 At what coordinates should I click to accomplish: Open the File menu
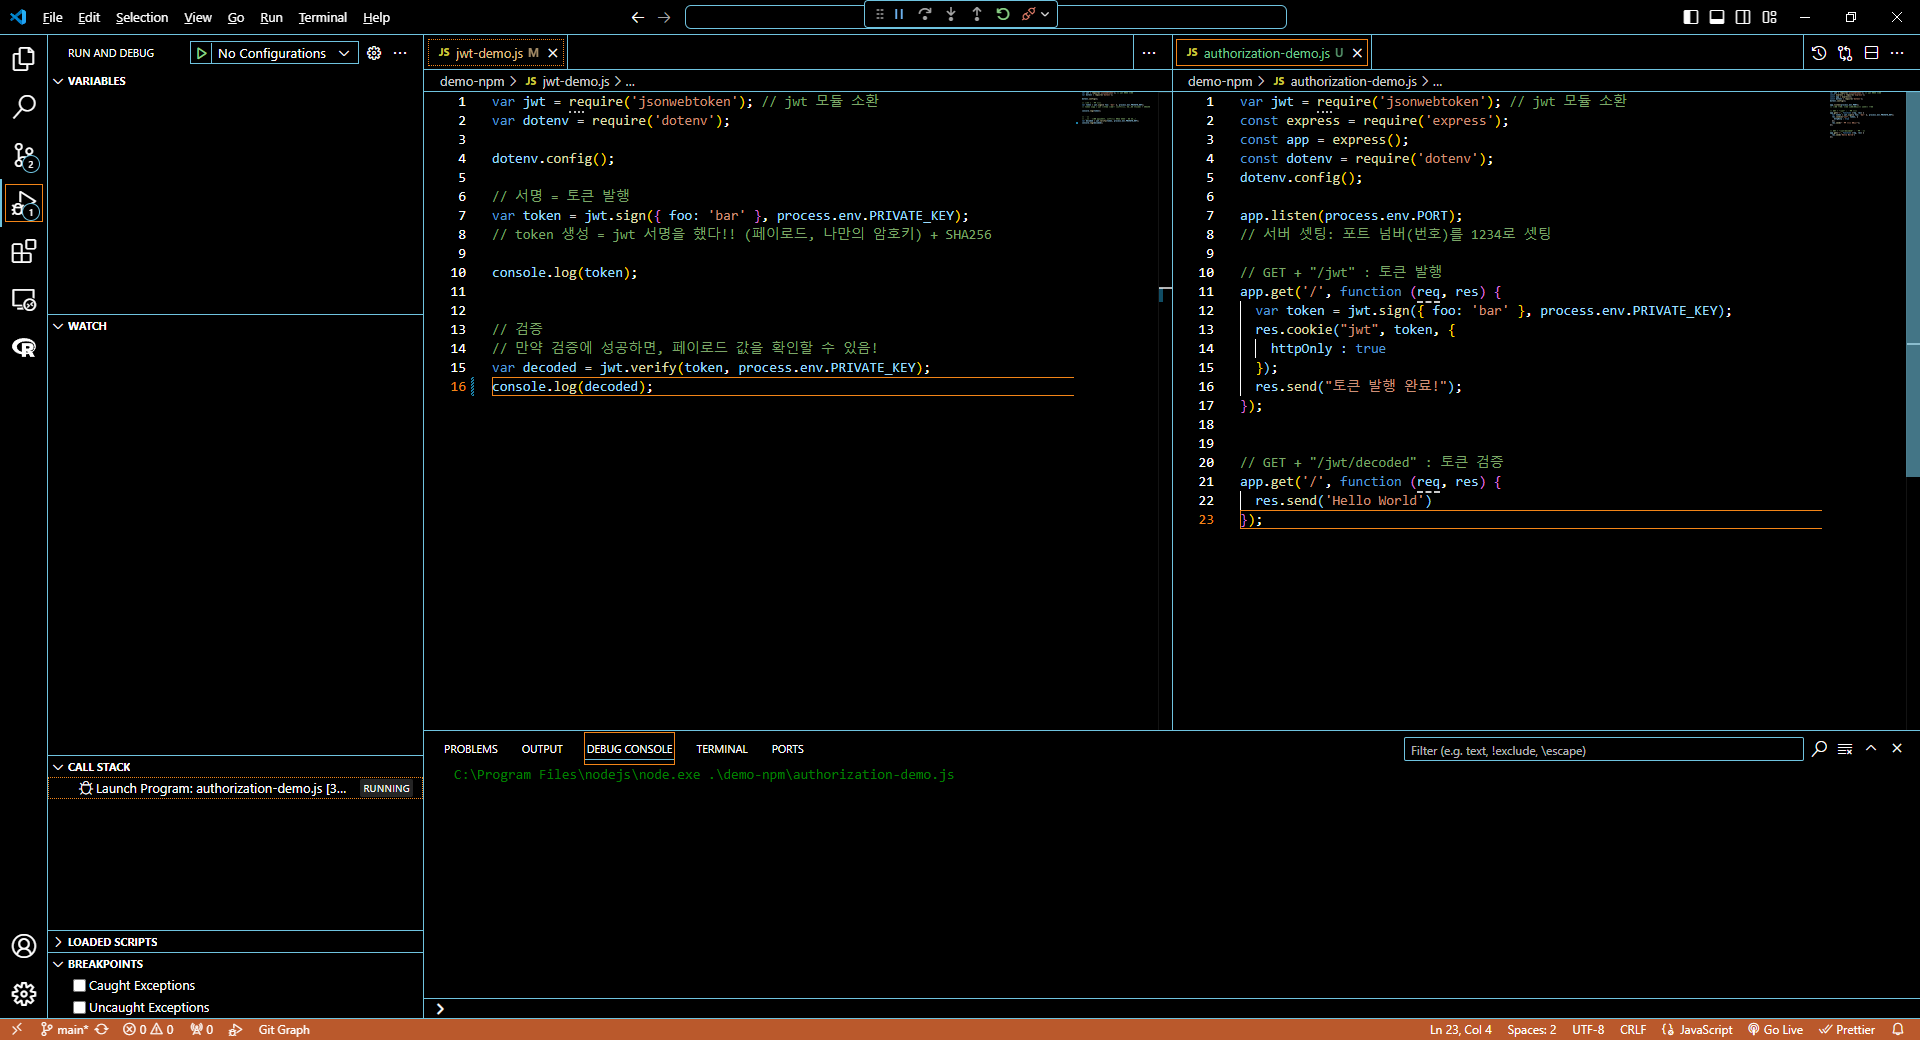[x=53, y=17]
